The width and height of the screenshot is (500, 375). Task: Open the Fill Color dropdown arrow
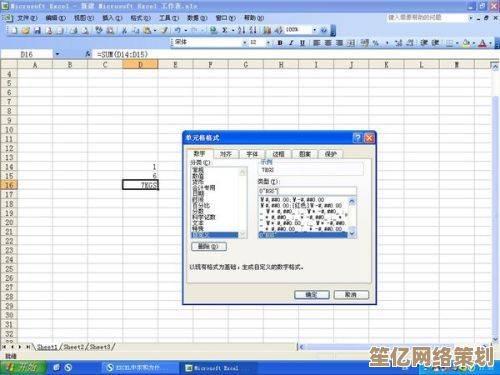coord(474,43)
